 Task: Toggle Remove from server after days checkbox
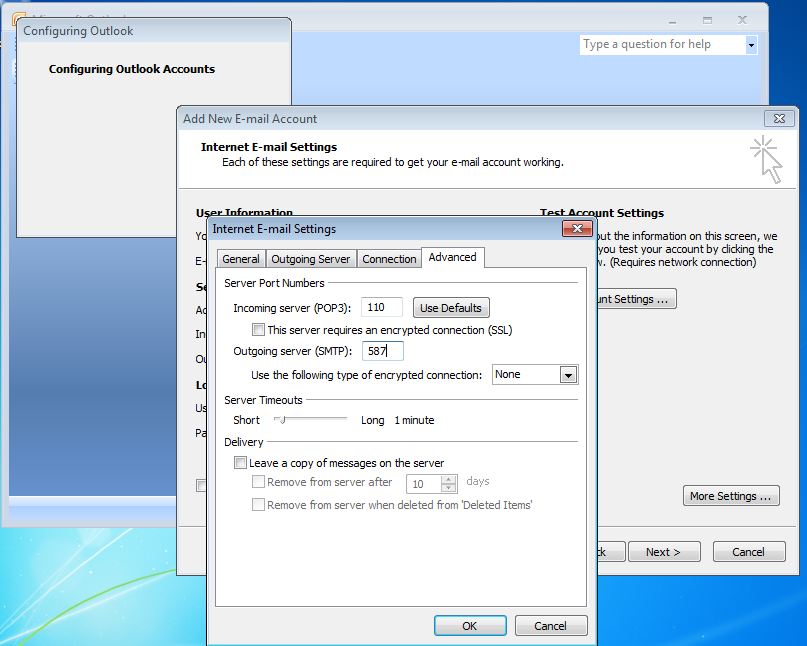coord(258,482)
